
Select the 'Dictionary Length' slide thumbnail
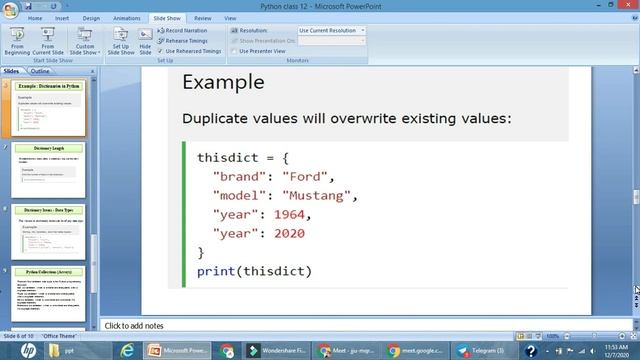pyautogui.click(x=48, y=170)
